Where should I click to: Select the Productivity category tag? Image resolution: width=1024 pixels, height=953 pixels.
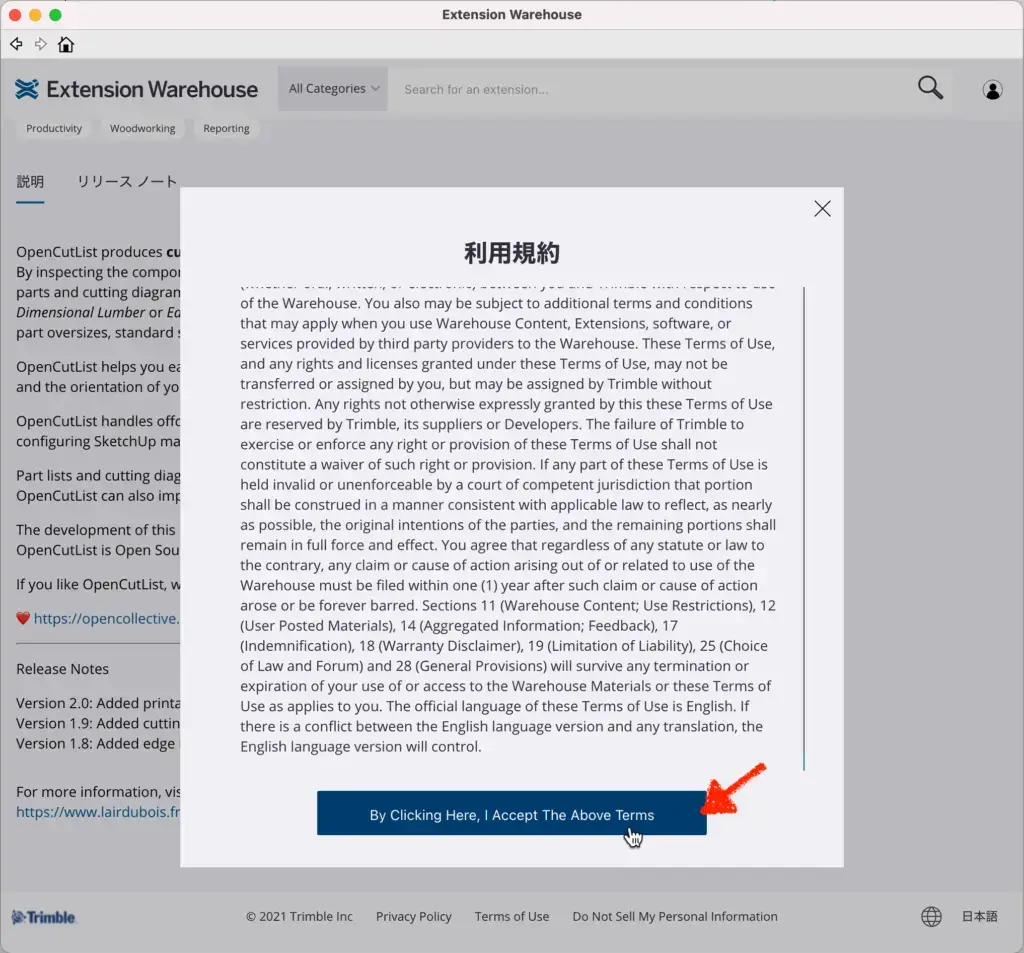coord(54,129)
